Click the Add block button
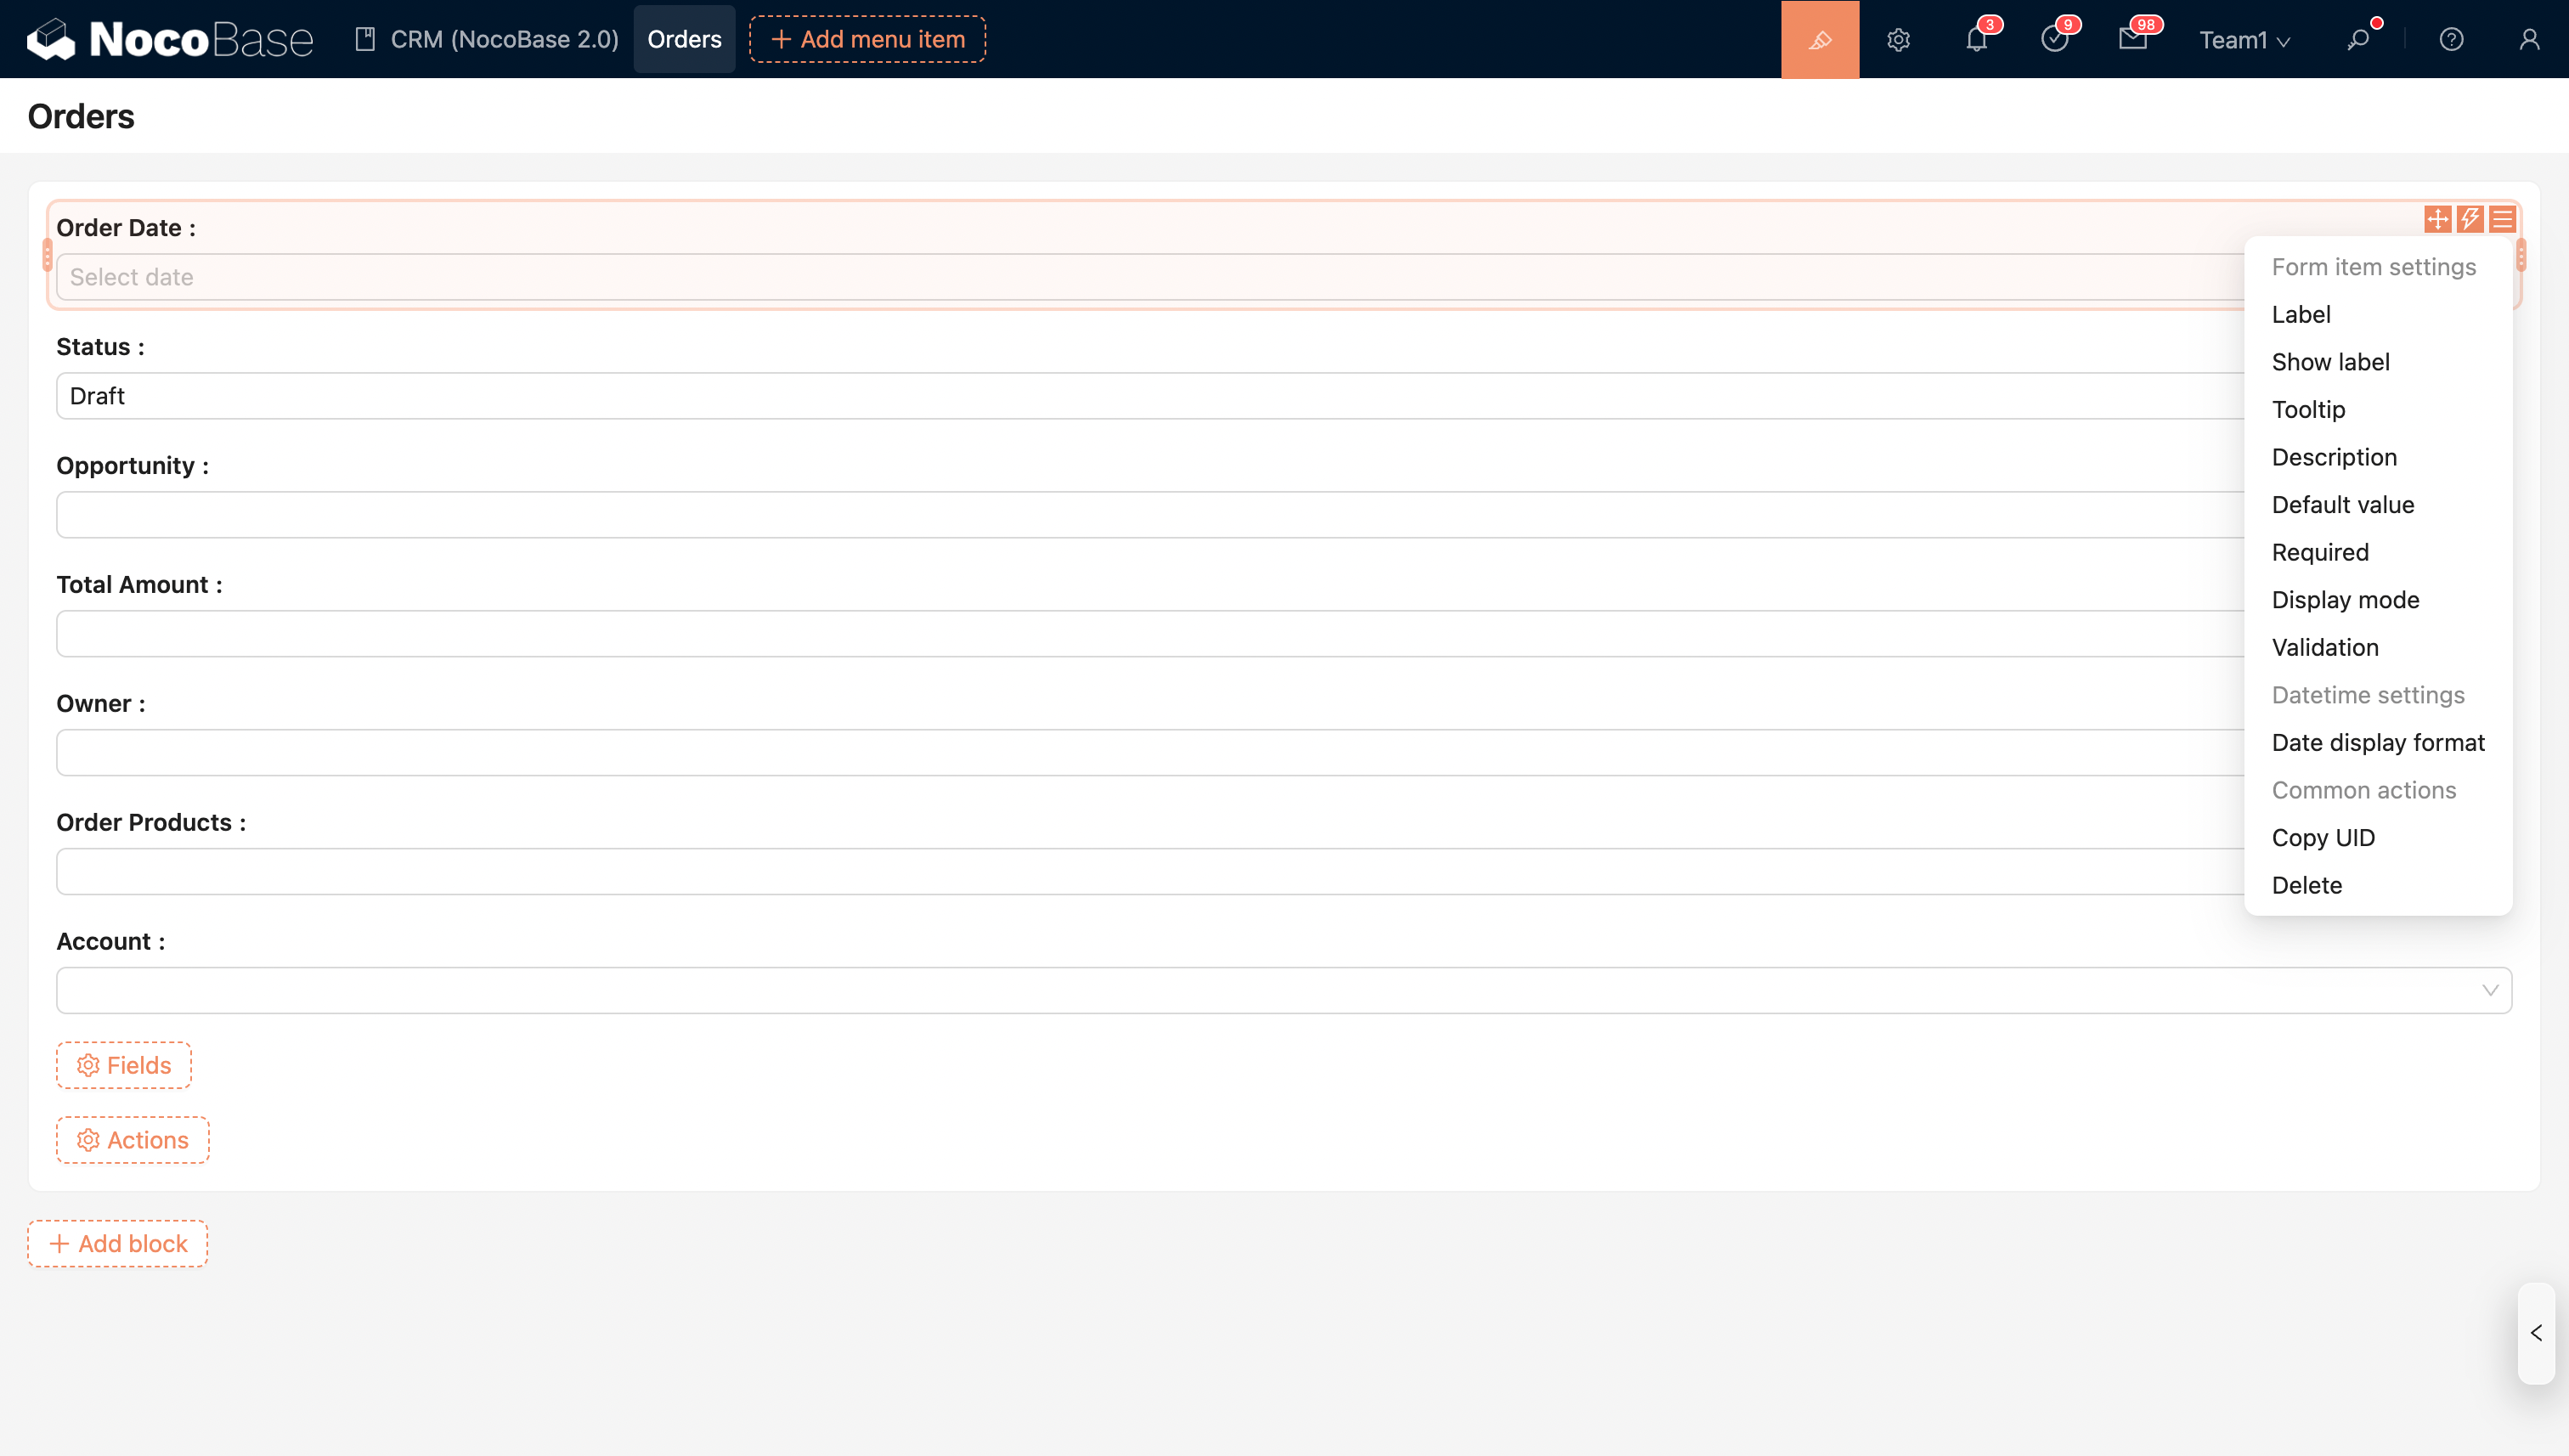The width and height of the screenshot is (2569, 1456). 118,1243
